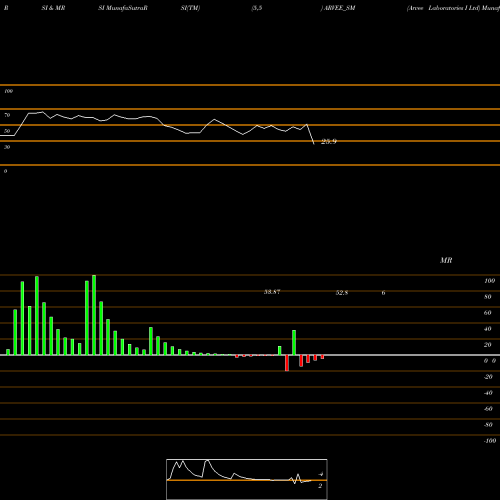Click the 30 level on the RSI axis

[x=7, y=147]
